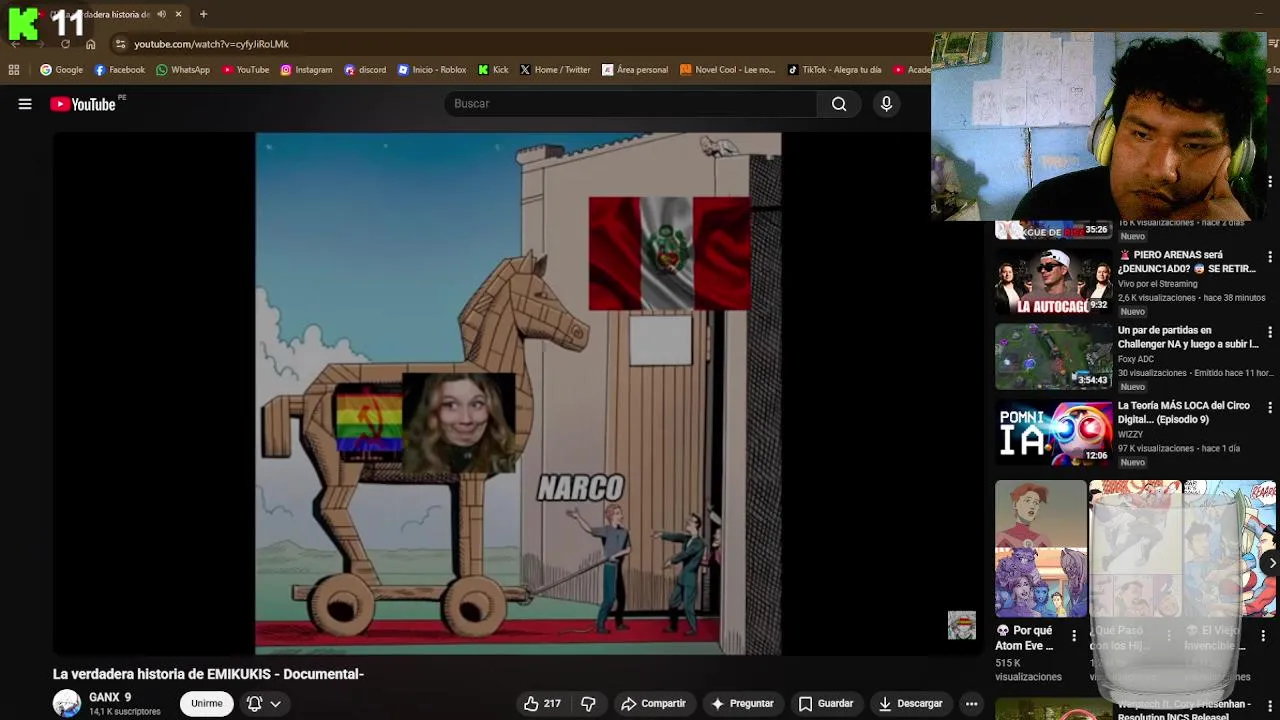Open the Instagram bookmark
The width and height of the screenshot is (1280, 720).
[x=306, y=70]
